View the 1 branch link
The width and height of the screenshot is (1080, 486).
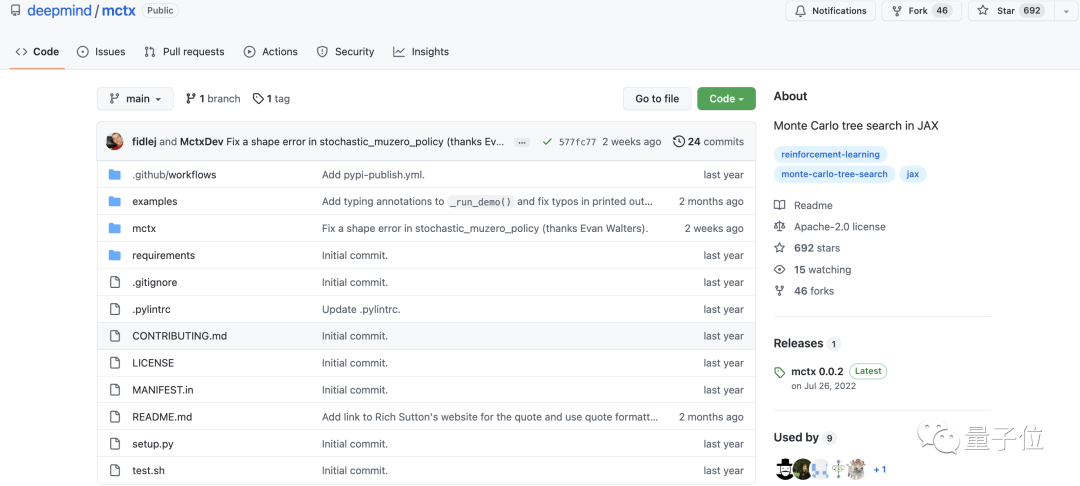213,98
